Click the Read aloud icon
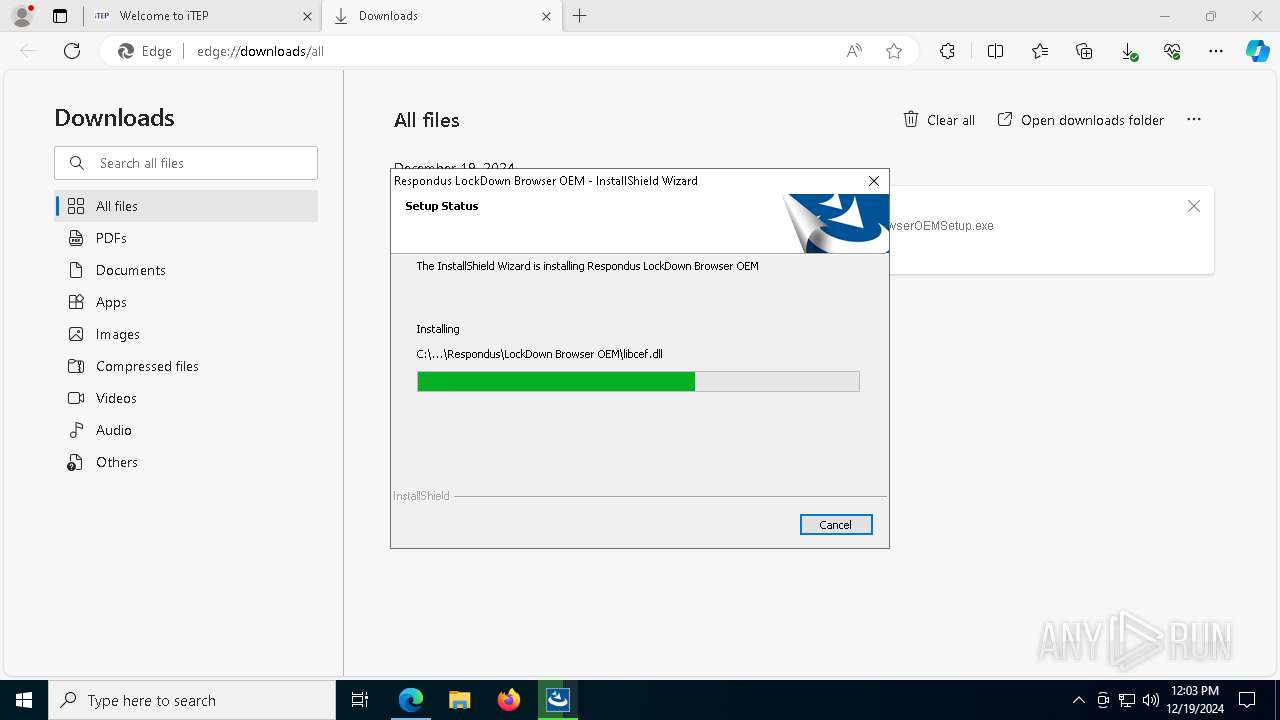This screenshot has width=1280, height=720. pos(854,51)
